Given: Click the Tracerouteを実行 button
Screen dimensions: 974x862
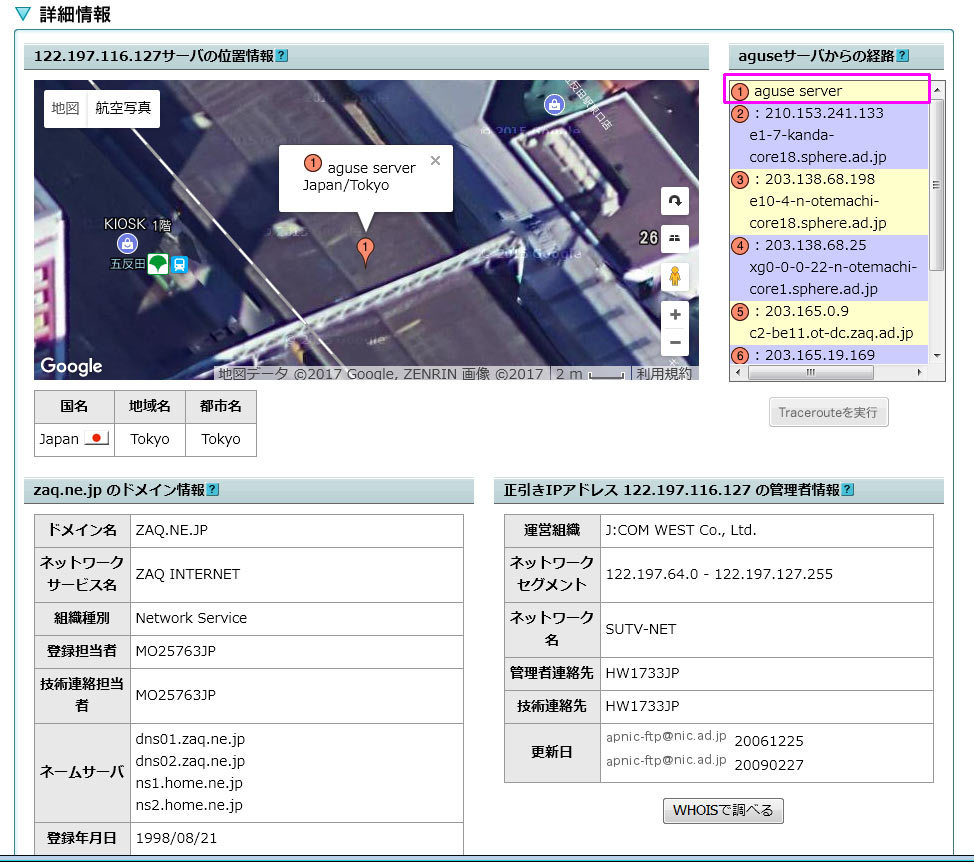Looking at the screenshot, I should pyautogui.click(x=829, y=412).
